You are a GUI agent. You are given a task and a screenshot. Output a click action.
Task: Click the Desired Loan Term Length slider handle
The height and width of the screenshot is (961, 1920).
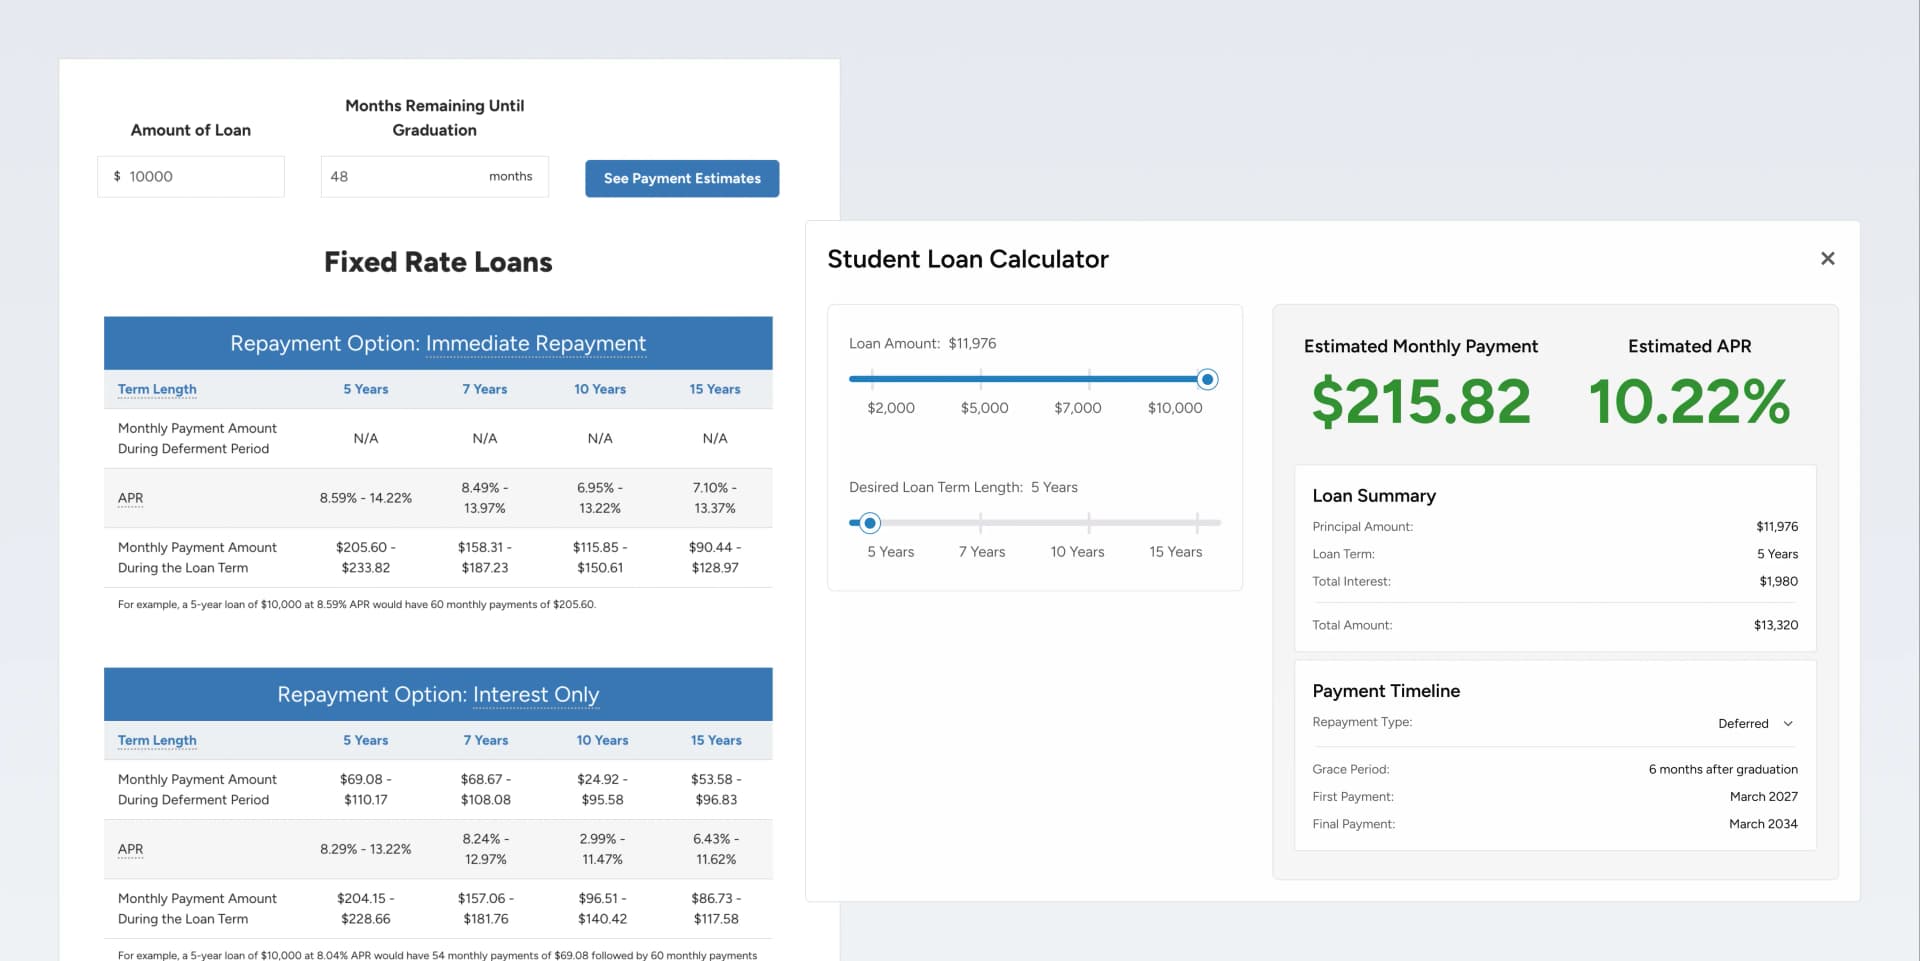point(869,522)
